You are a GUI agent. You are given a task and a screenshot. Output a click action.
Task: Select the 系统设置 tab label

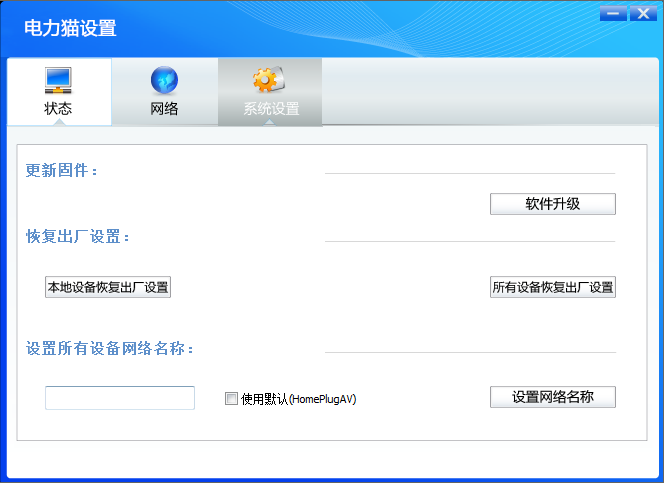pos(271,109)
